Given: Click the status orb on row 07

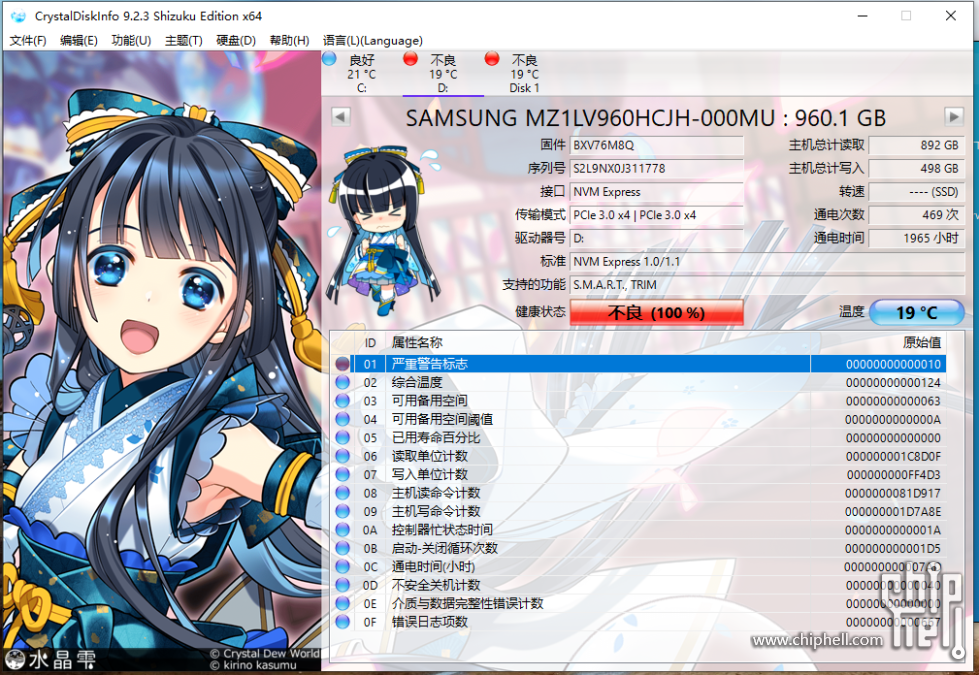Looking at the screenshot, I should click(342, 475).
